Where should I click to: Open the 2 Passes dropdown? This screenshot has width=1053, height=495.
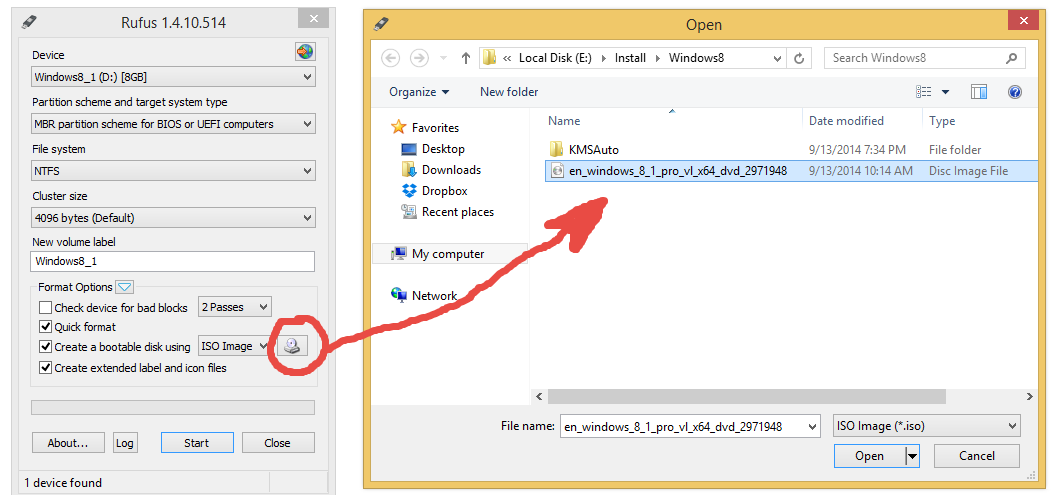coord(235,307)
